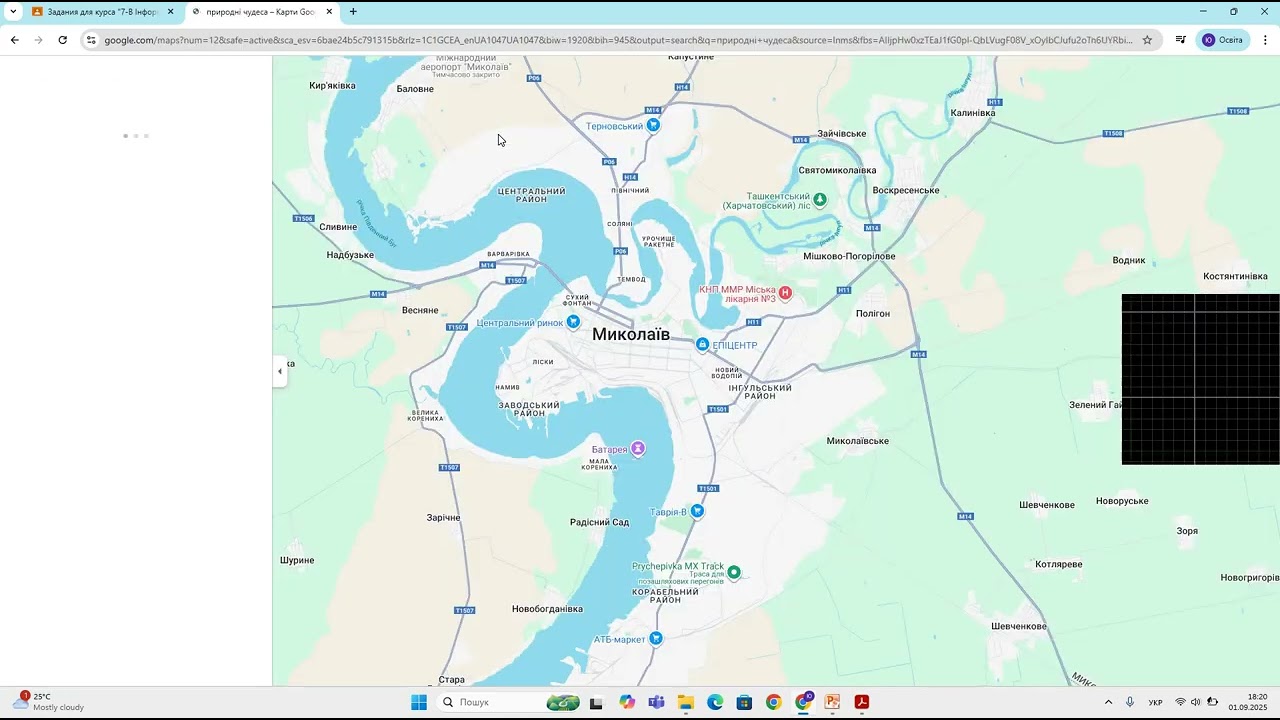Click the ЦЕНТРАЛЬНИЙ РАЙОН district label
Image resolution: width=1280 pixels, height=720 pixels.
(x=532, y=195)
